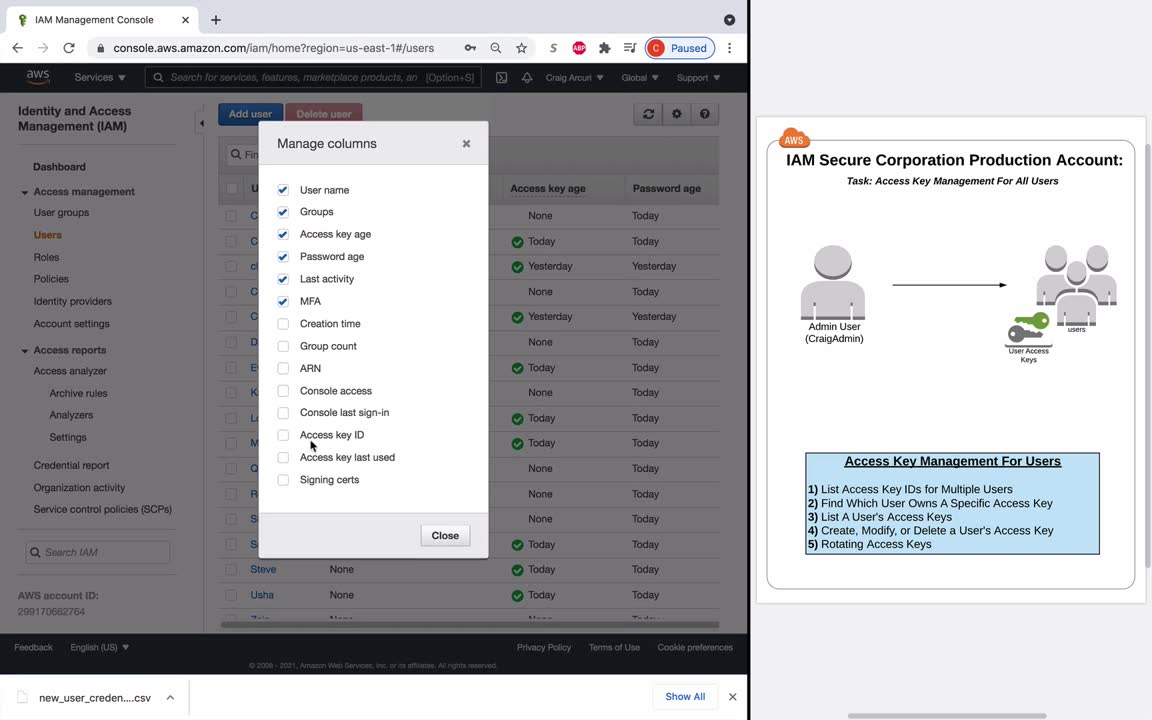1152x720 pixels.
Task: Open User groups in sidebar
Action: 61,212
